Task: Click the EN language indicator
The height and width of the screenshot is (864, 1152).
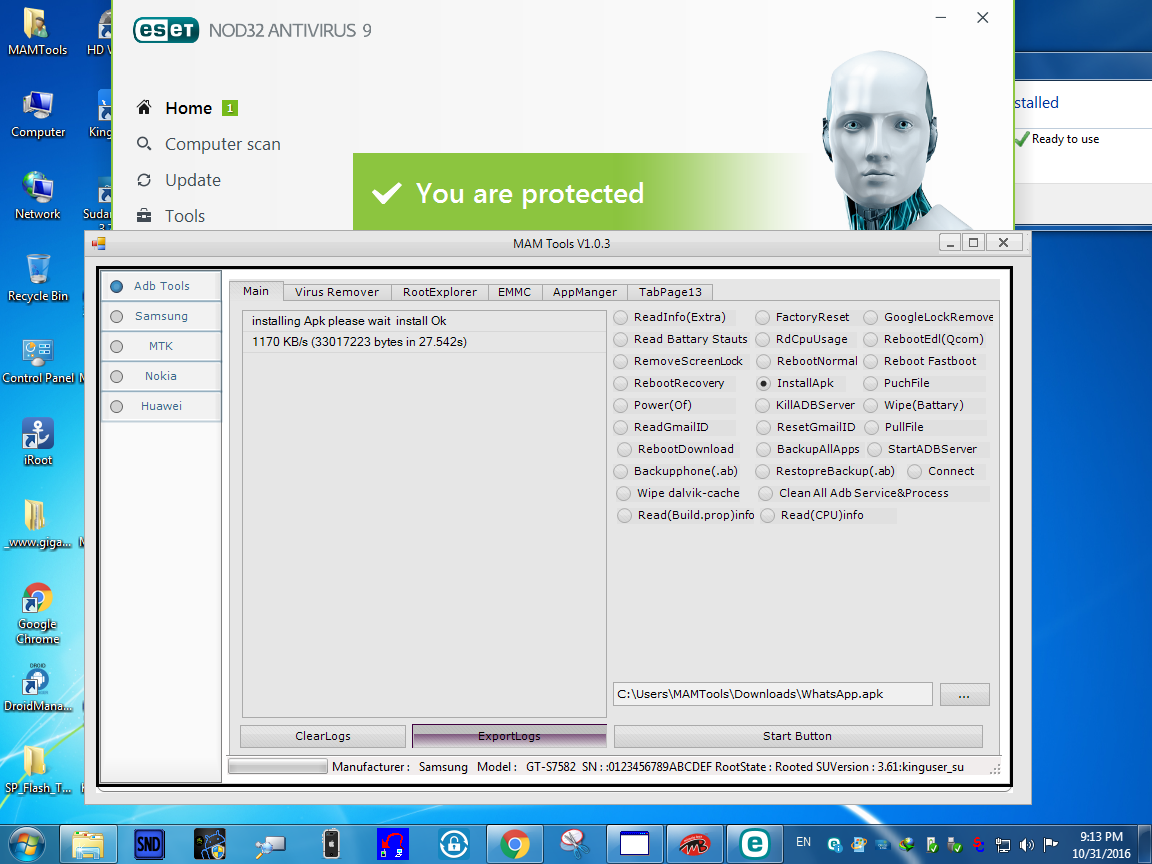Action: click(804, 842)
